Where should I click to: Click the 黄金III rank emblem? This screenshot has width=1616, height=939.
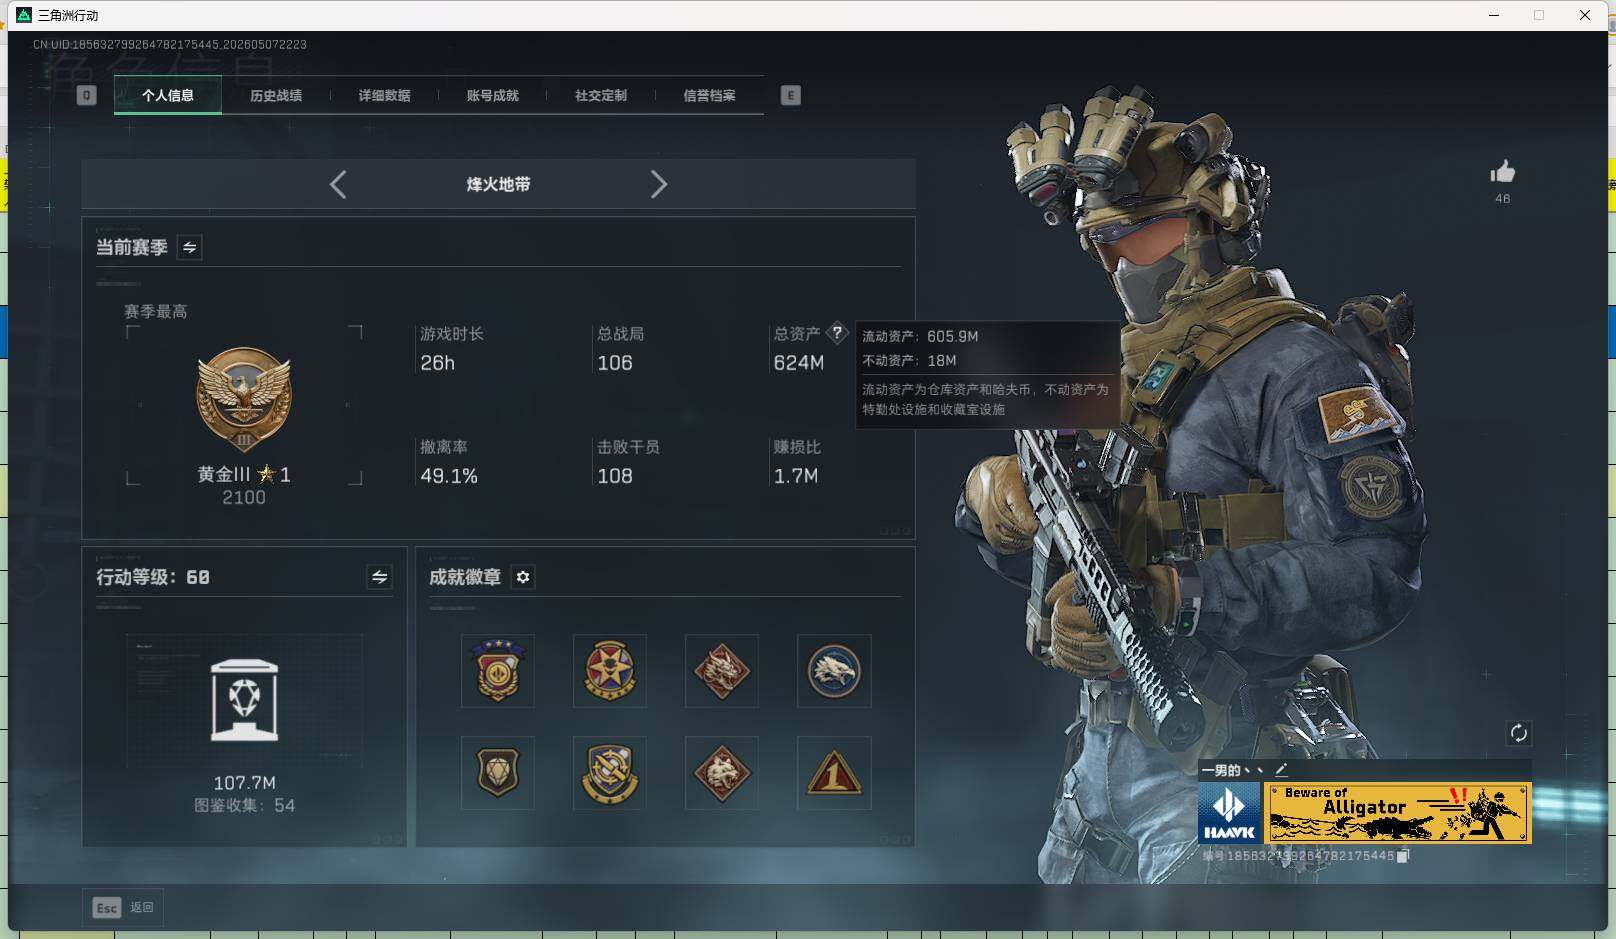coord(244,401)
